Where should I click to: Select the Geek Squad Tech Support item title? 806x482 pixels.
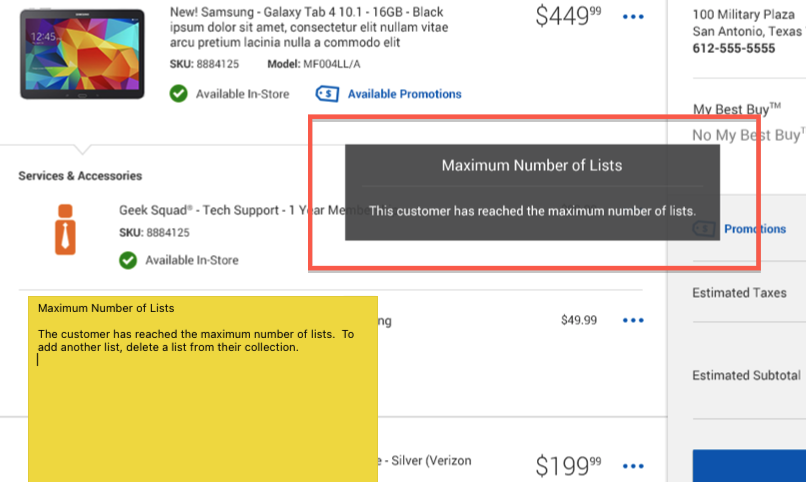coord(230,210)
